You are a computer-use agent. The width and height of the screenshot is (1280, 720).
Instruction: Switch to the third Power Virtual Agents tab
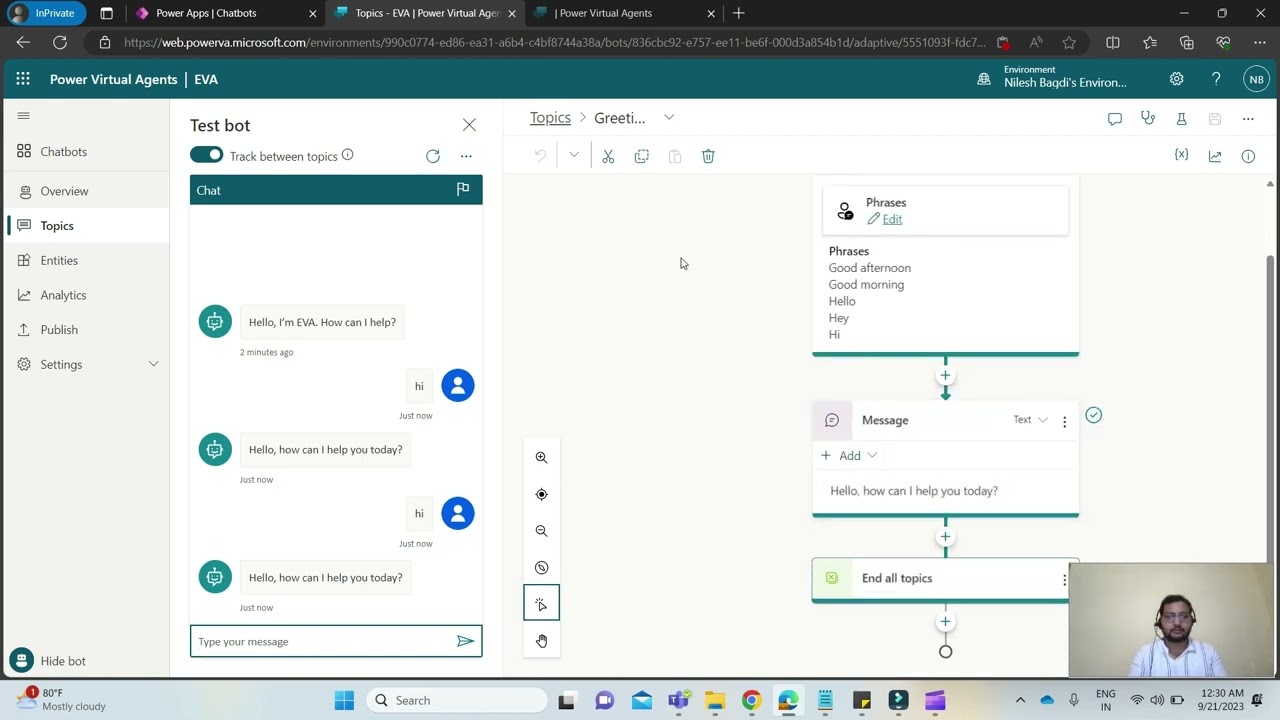pos(625,13)
